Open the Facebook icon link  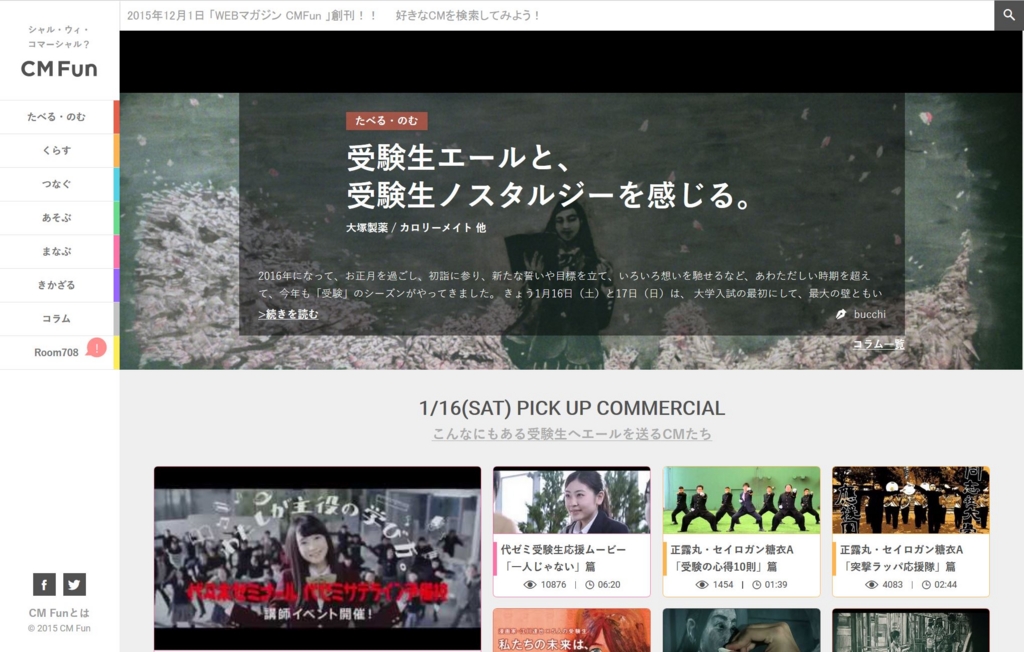(44, 584)
